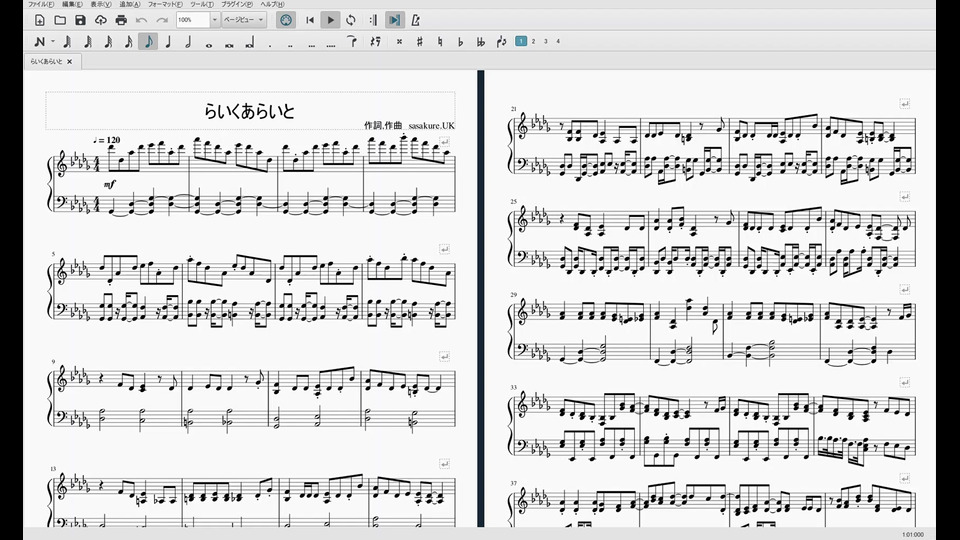Switch to voice 1
Image resolution: width=960 pixels, height=540 pixels.
coord(521,41)
